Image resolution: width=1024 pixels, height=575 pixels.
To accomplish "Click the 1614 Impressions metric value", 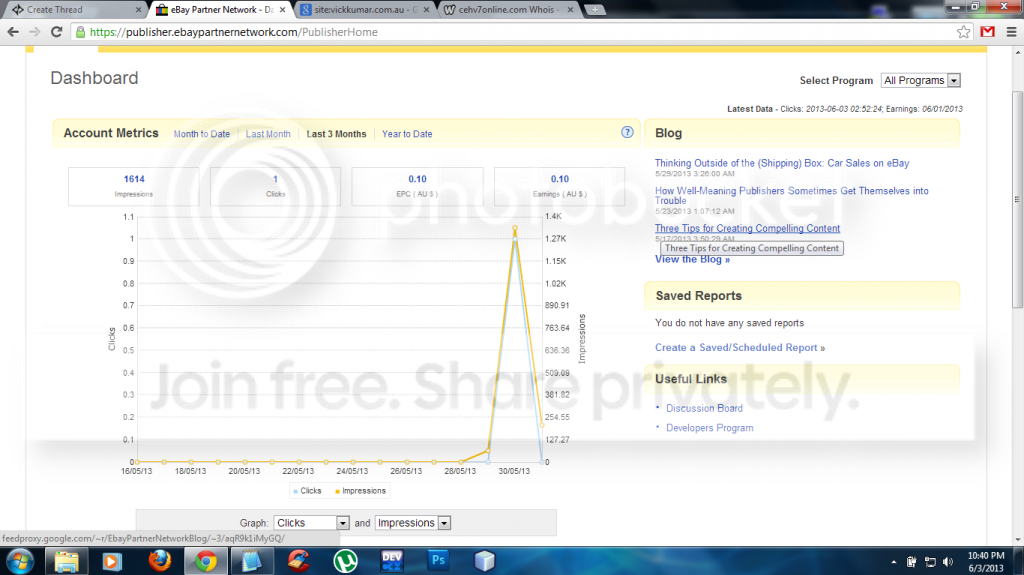I will 134,179.
